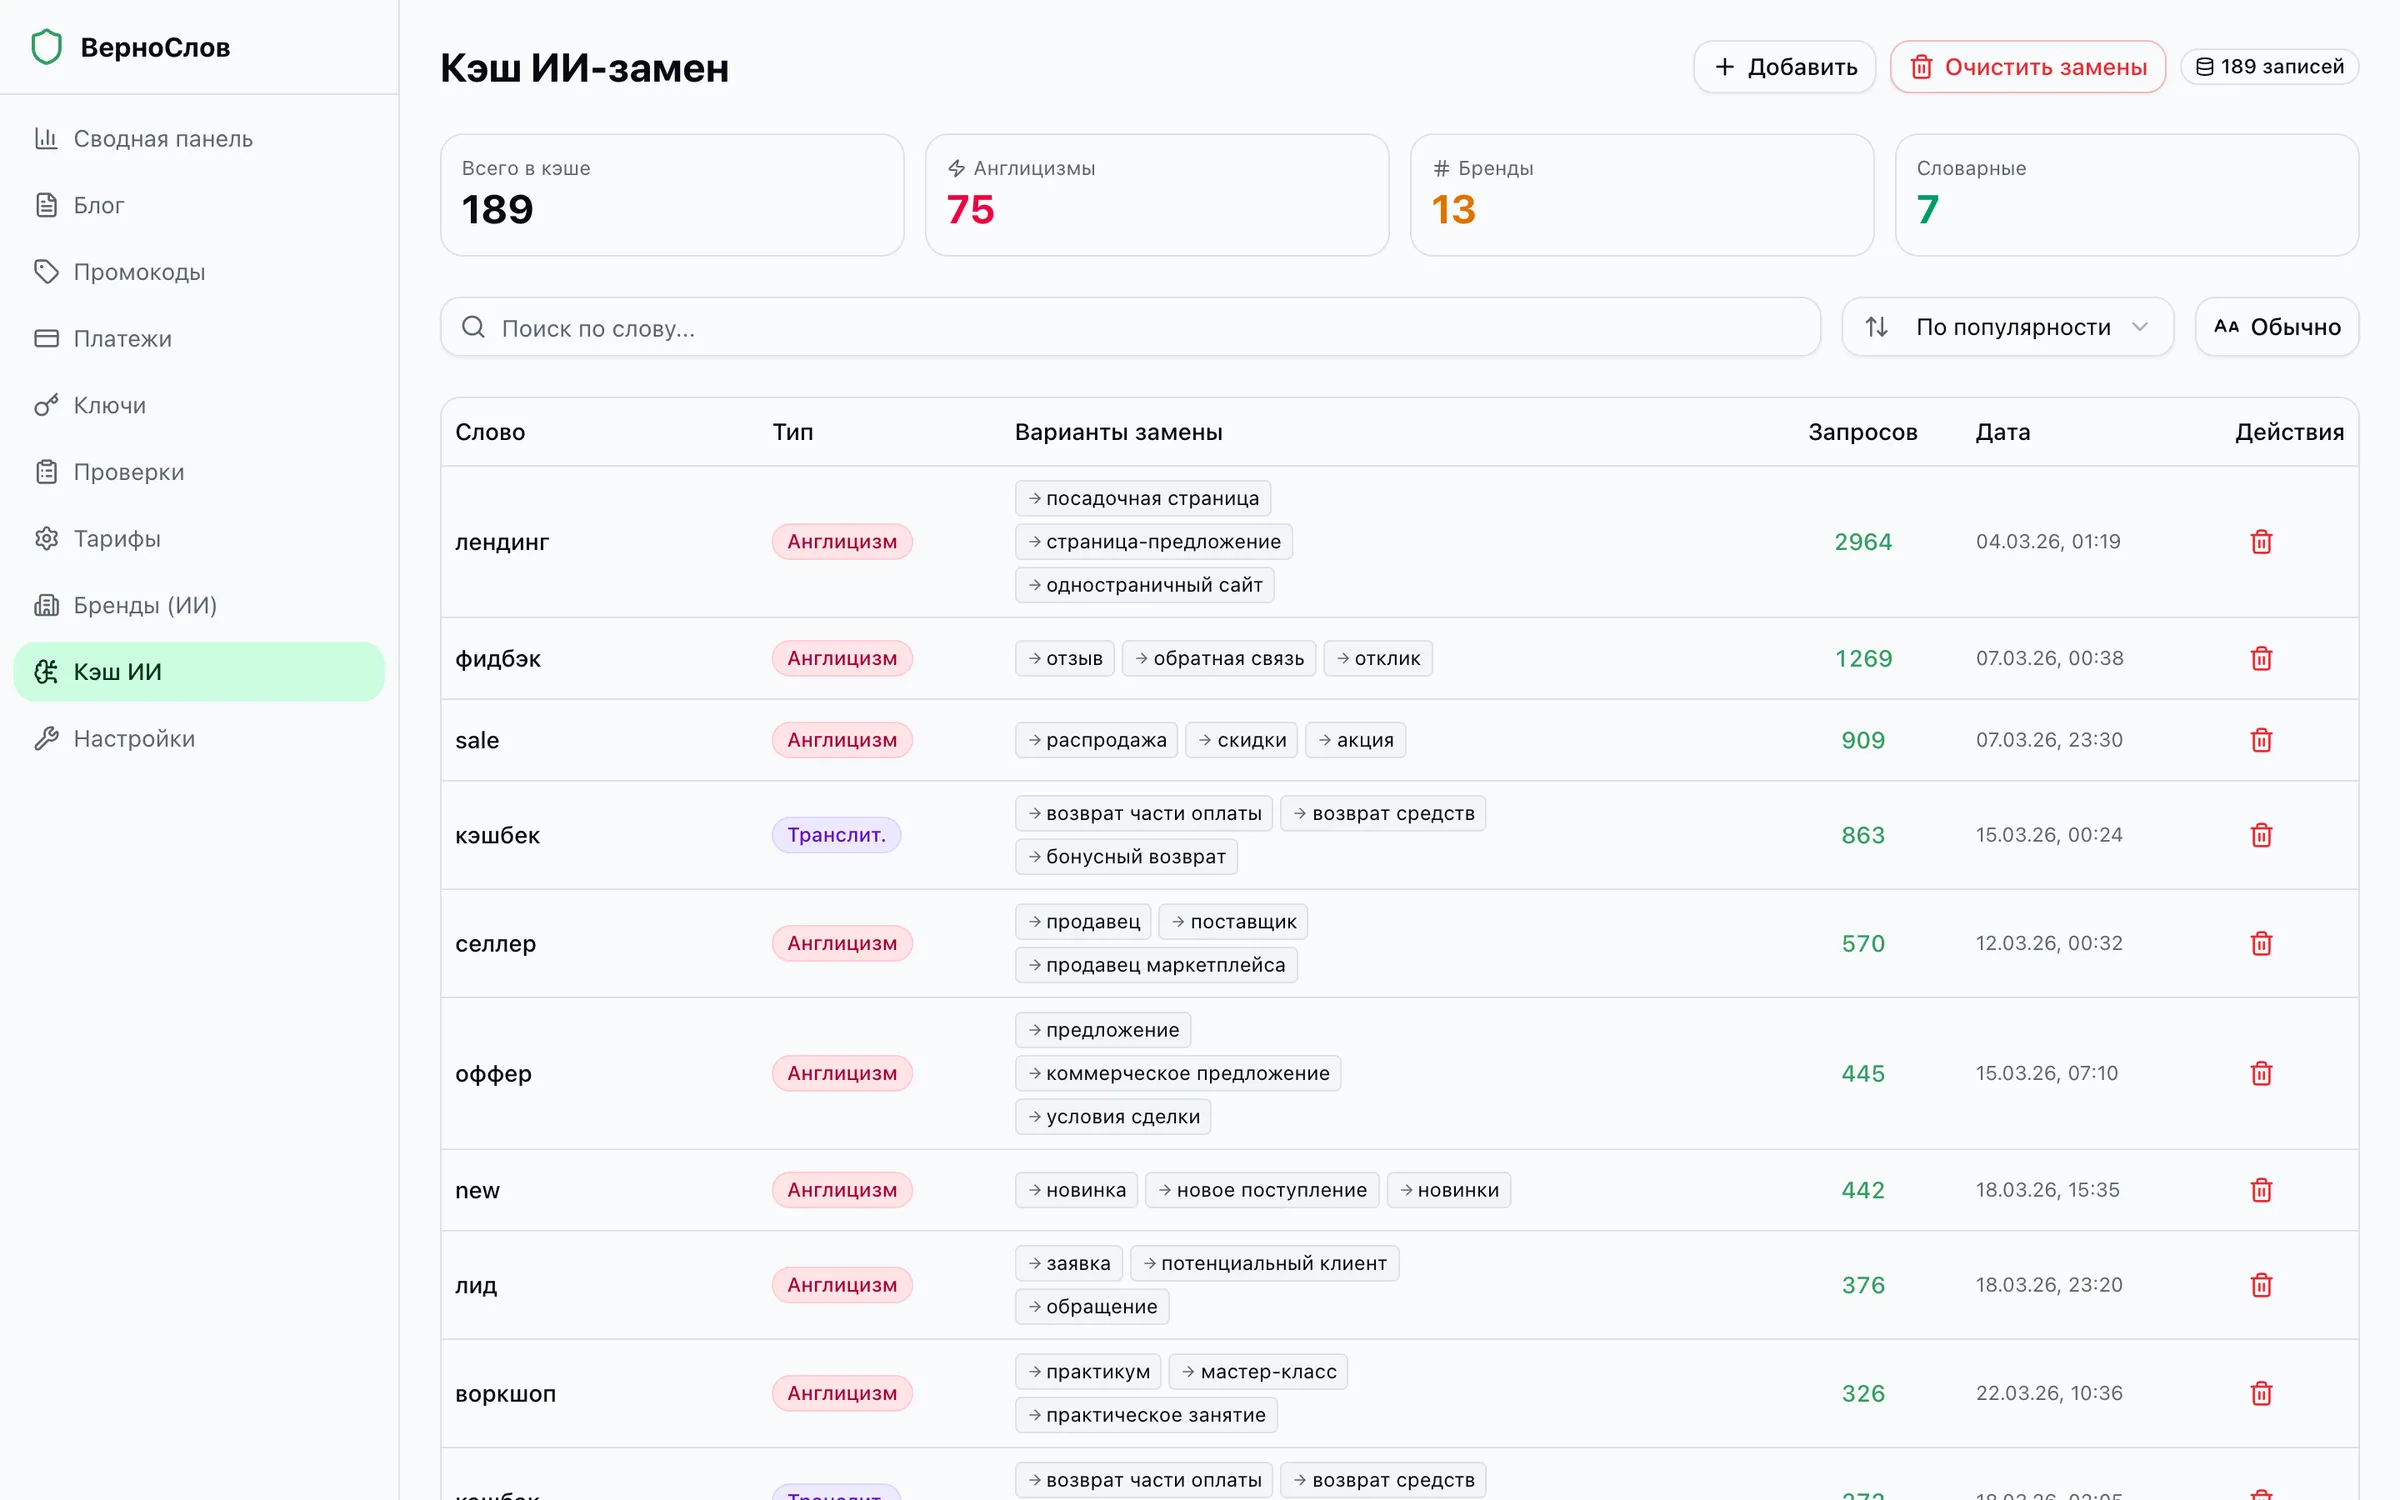Click the 189 записей badge

[x=2270, y=67]
